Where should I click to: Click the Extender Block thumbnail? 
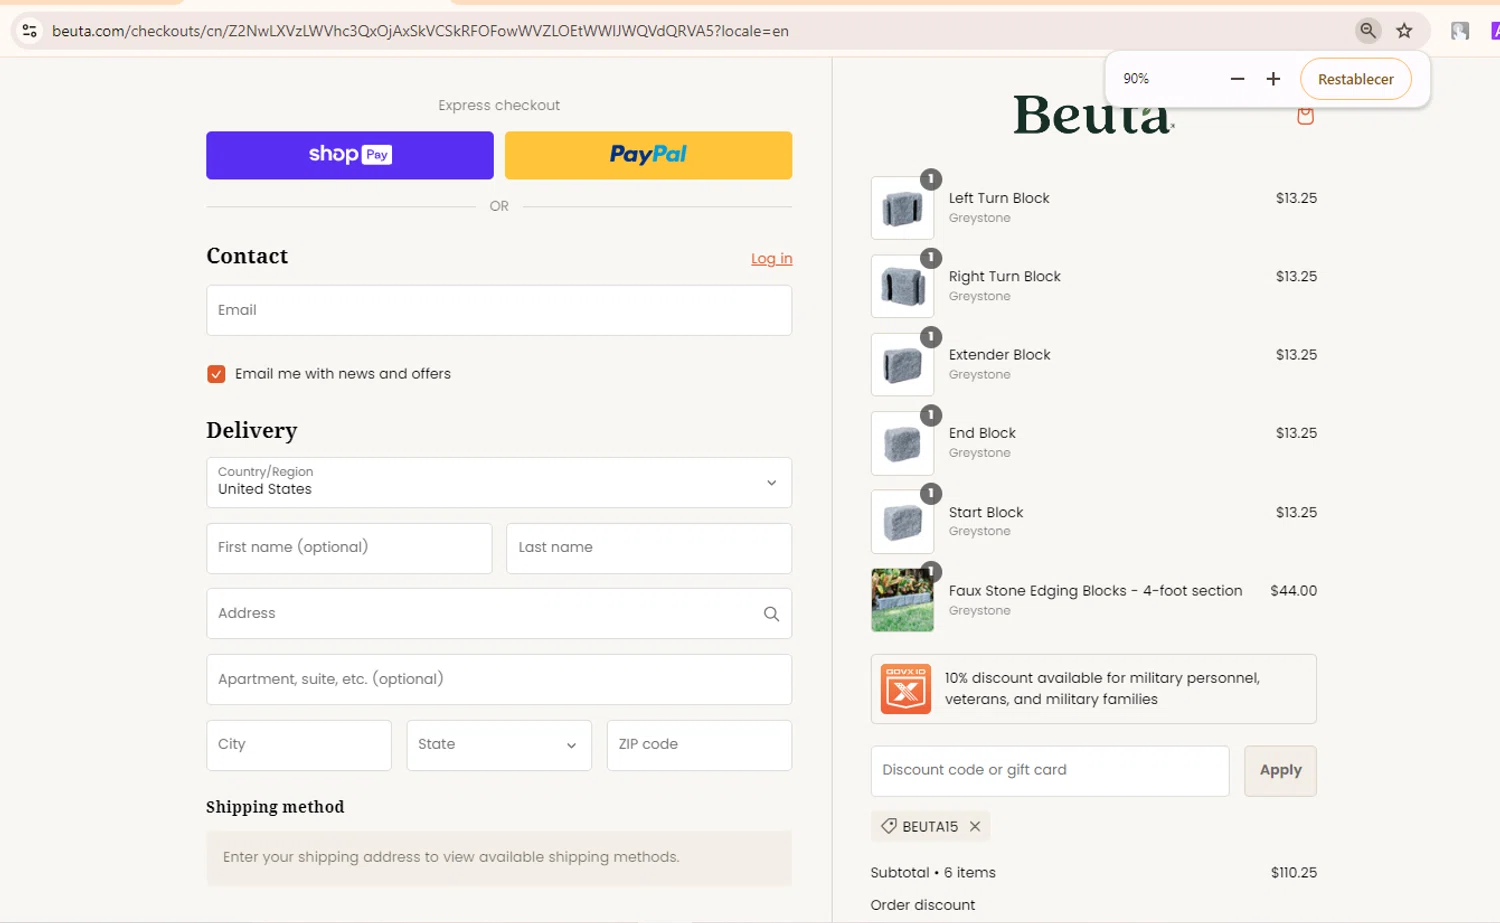click(902, 365)
